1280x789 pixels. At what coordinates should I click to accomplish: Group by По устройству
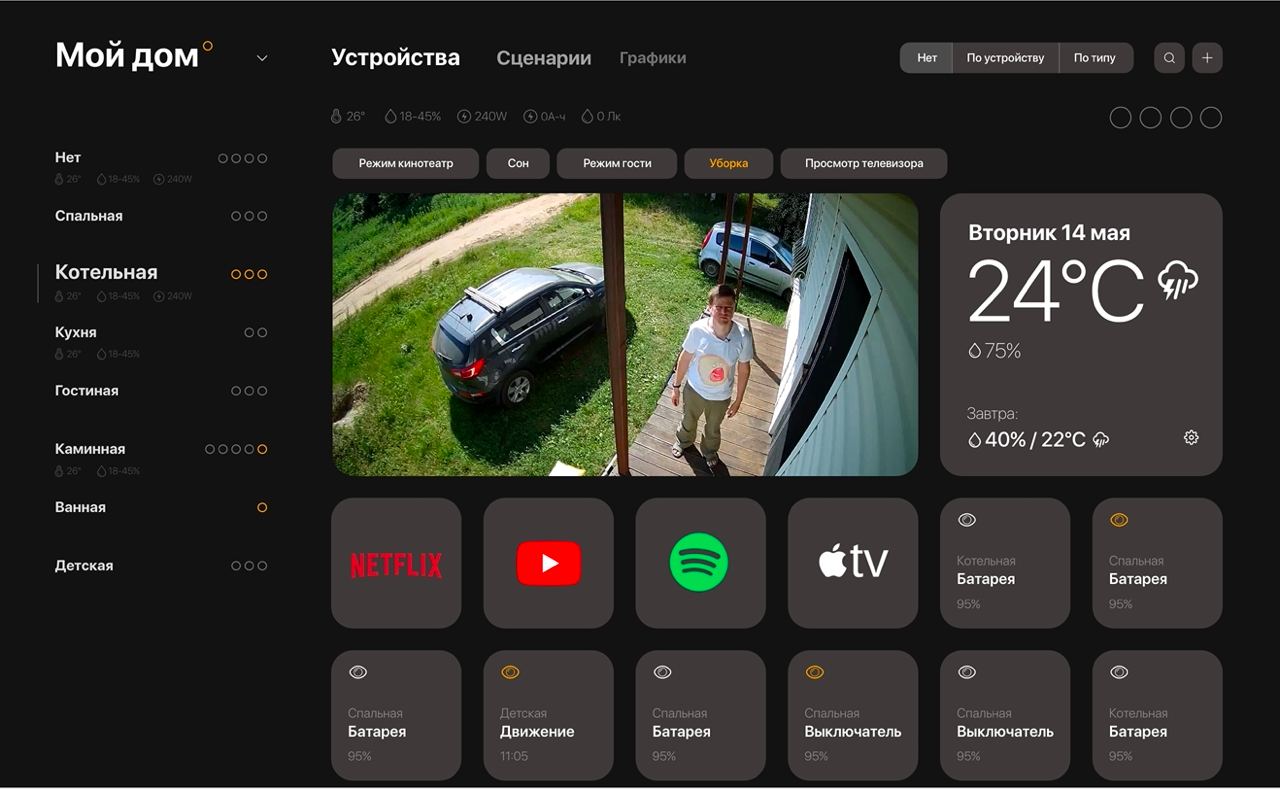(1005, 58)
